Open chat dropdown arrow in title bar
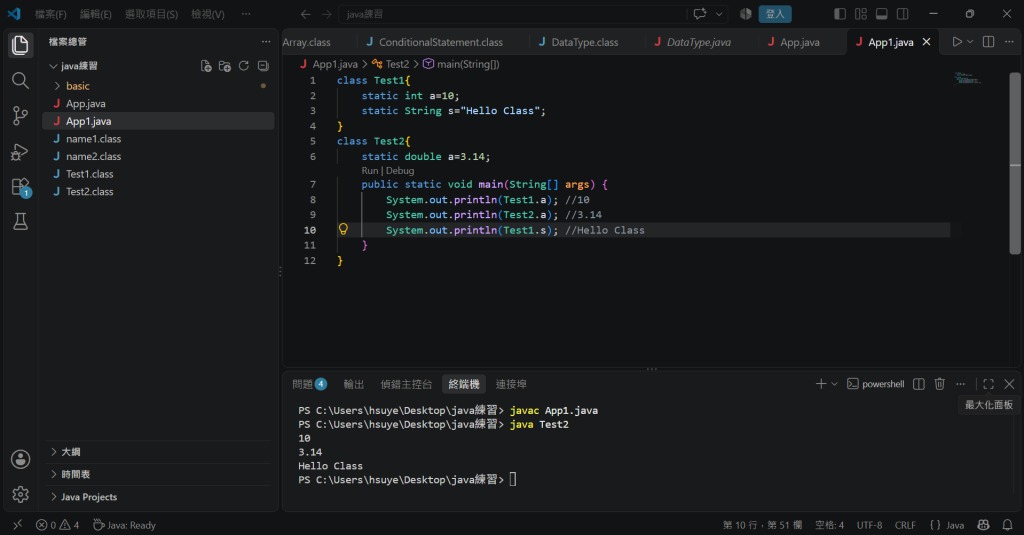The height and width of the screenshot is (535, 1024). [719, 14]
